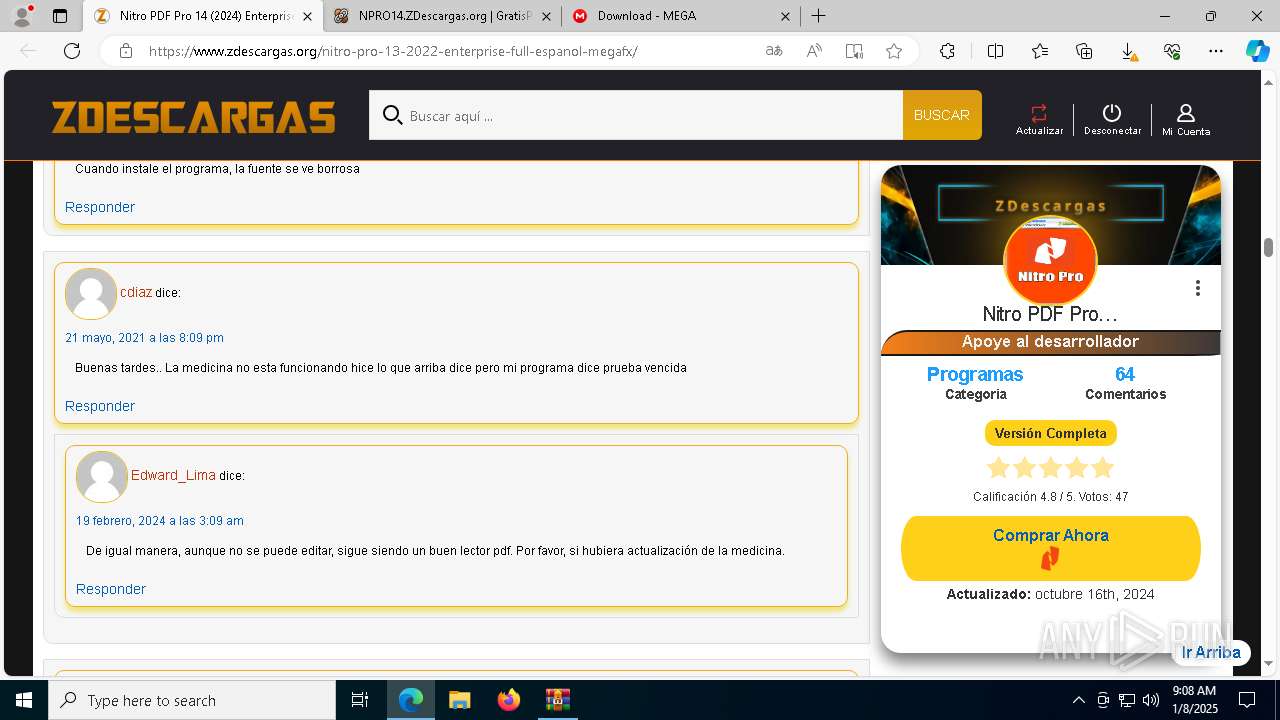This screenshot has height=720, width=1280.
Task: Add page to favorites star icon
Action: point(894,51)
